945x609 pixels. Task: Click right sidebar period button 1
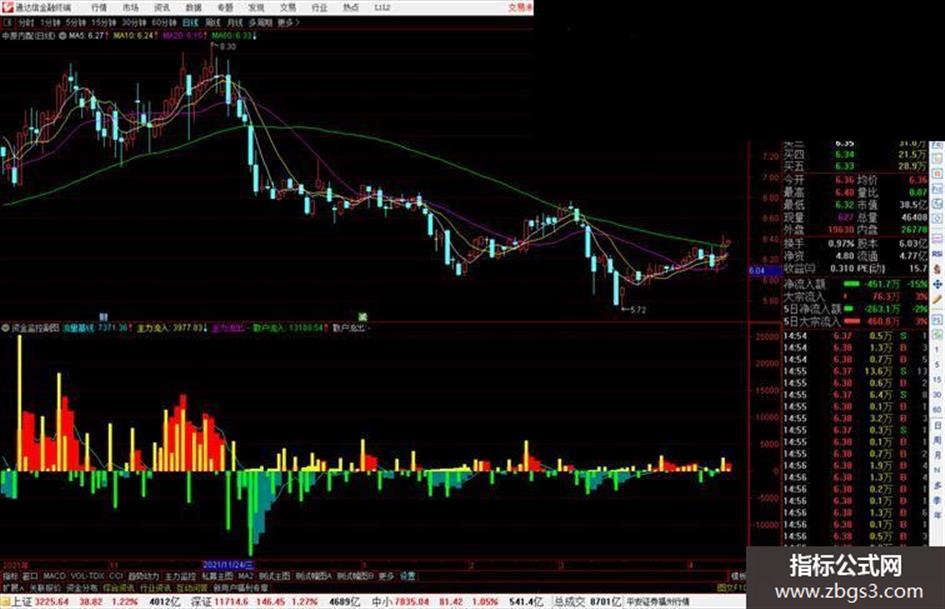coord(937,349)
